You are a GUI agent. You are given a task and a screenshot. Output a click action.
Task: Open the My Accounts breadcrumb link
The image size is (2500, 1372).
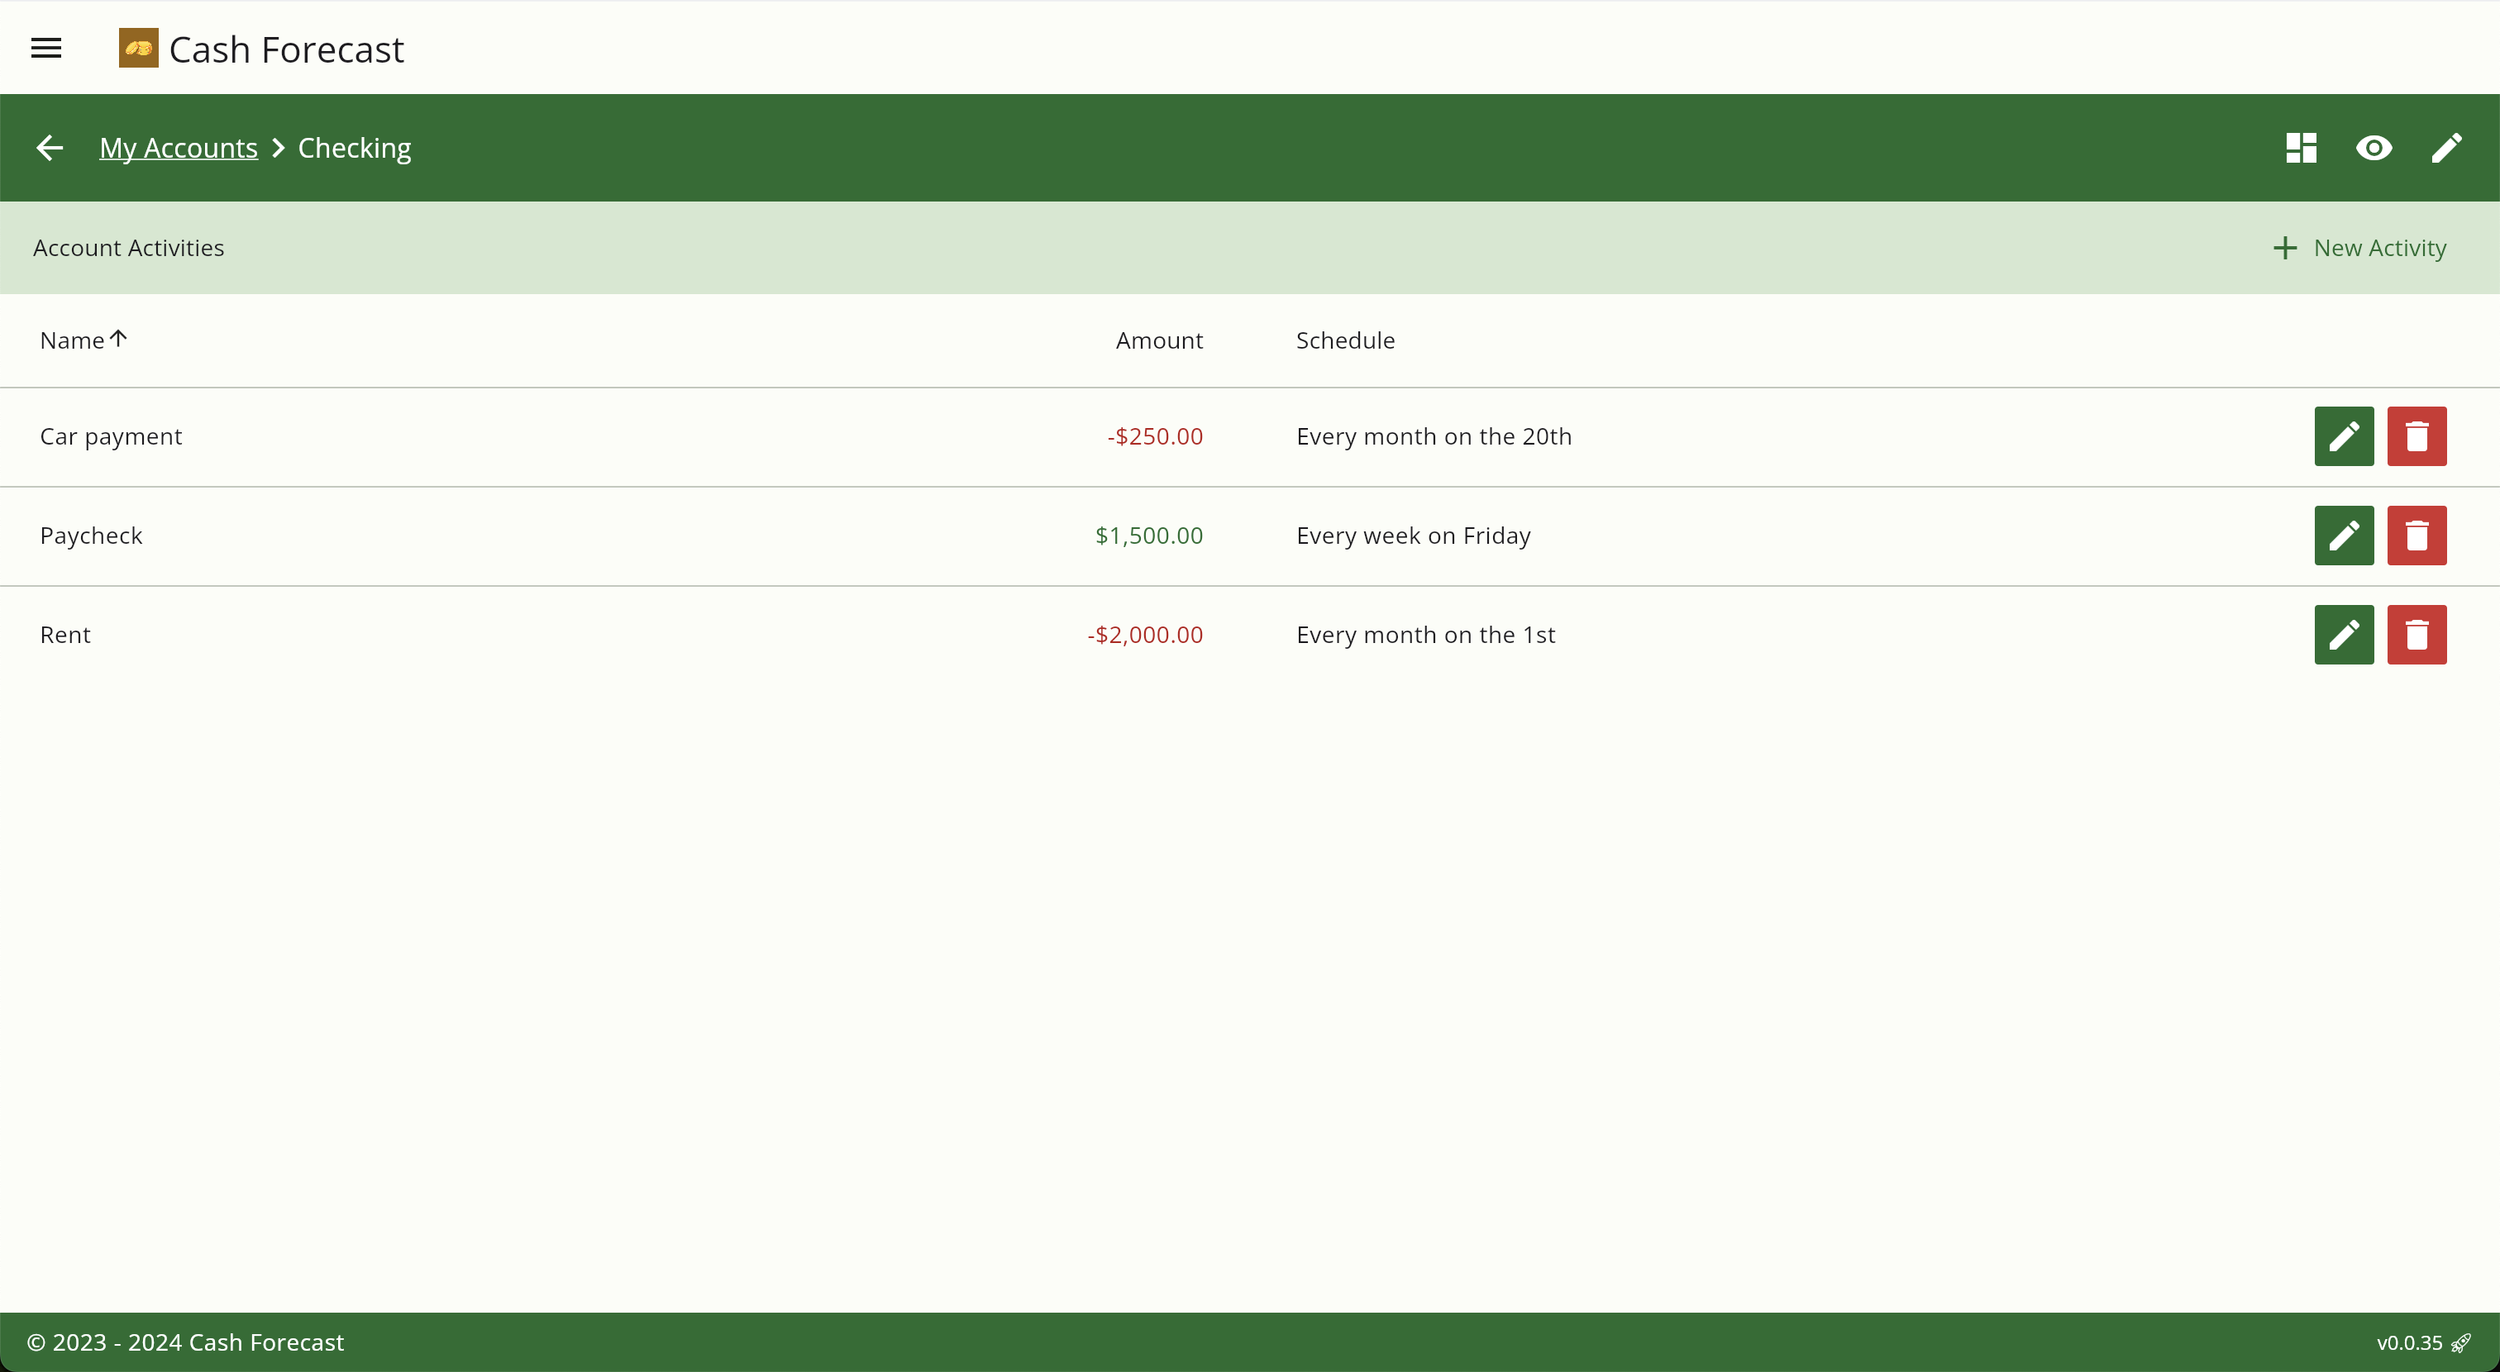click(x=178, y=148)
